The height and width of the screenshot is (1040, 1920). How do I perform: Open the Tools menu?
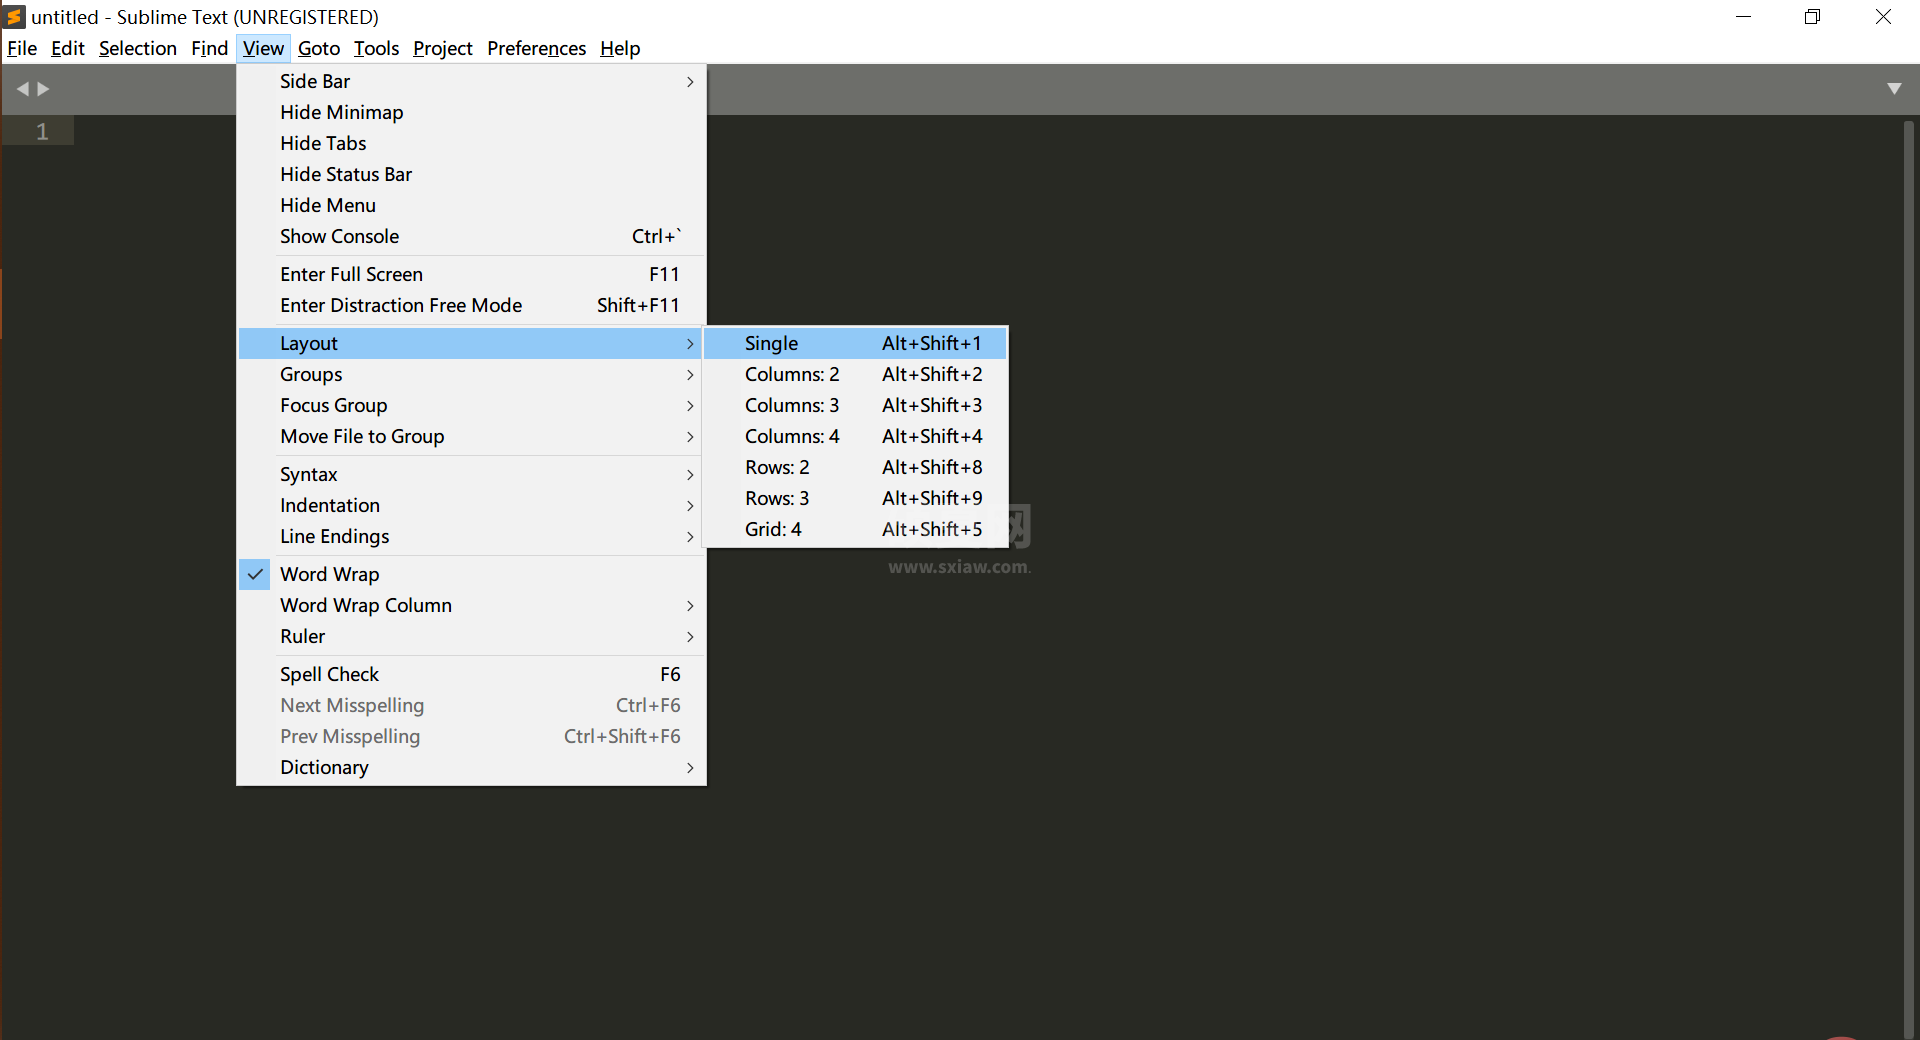click(x=376, y=48)
